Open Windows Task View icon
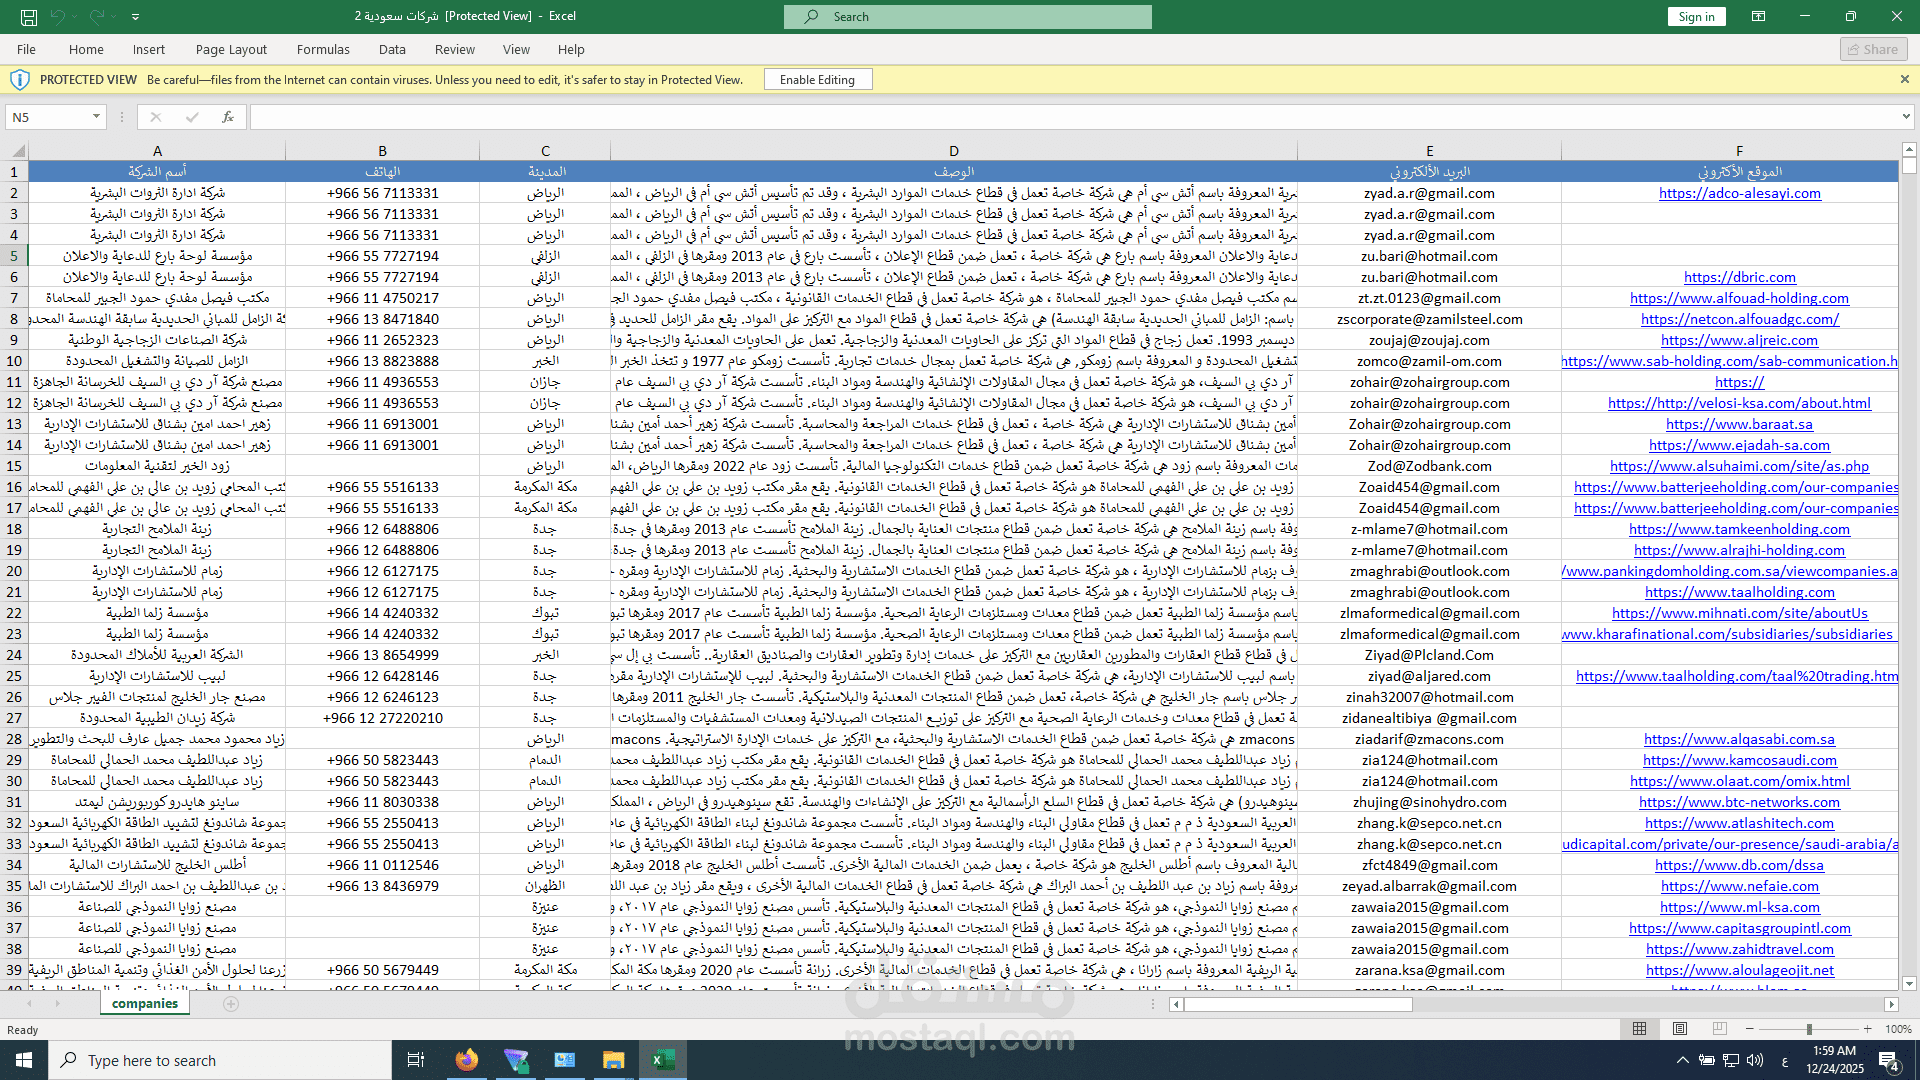The height and width of the screenshot is (1080, 1920). (416, 1060)
